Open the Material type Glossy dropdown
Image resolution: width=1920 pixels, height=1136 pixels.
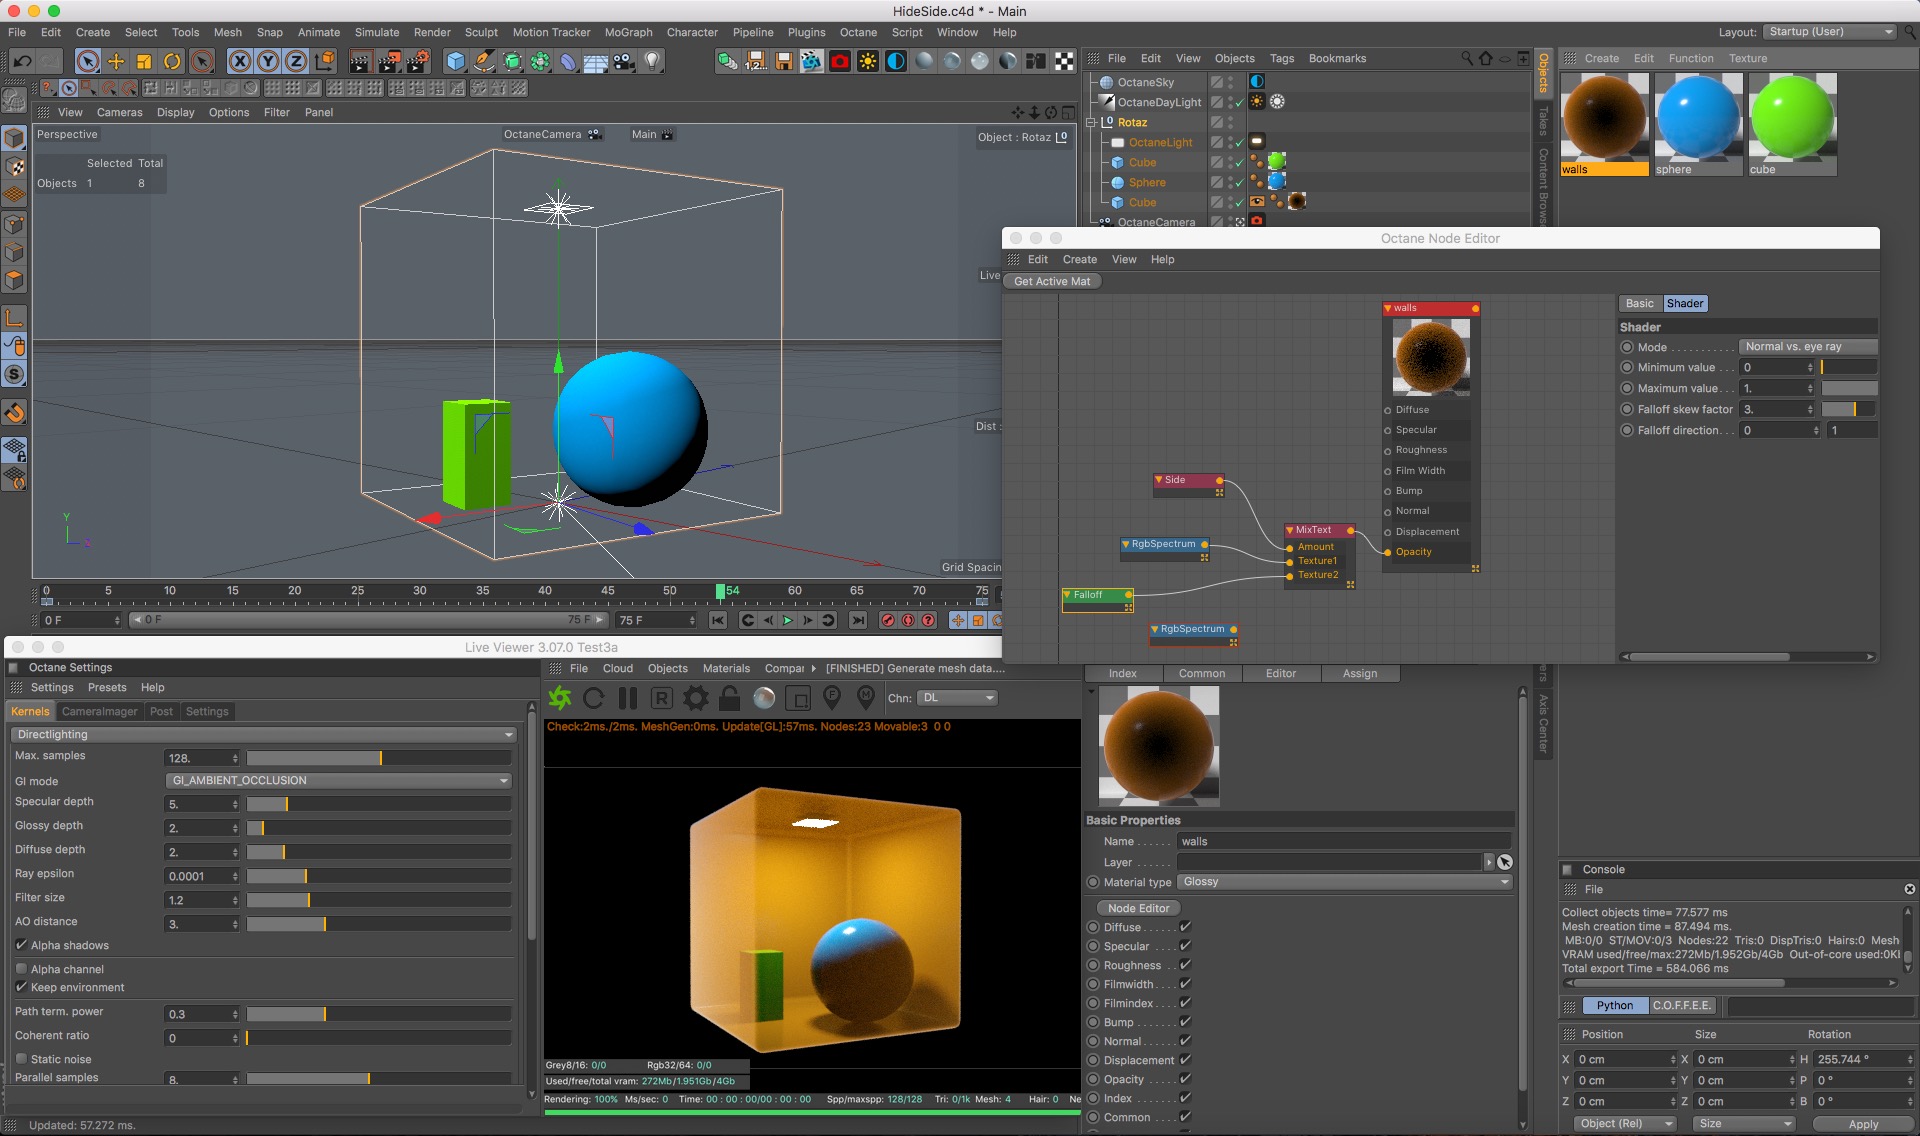[x=1344, y=882]
